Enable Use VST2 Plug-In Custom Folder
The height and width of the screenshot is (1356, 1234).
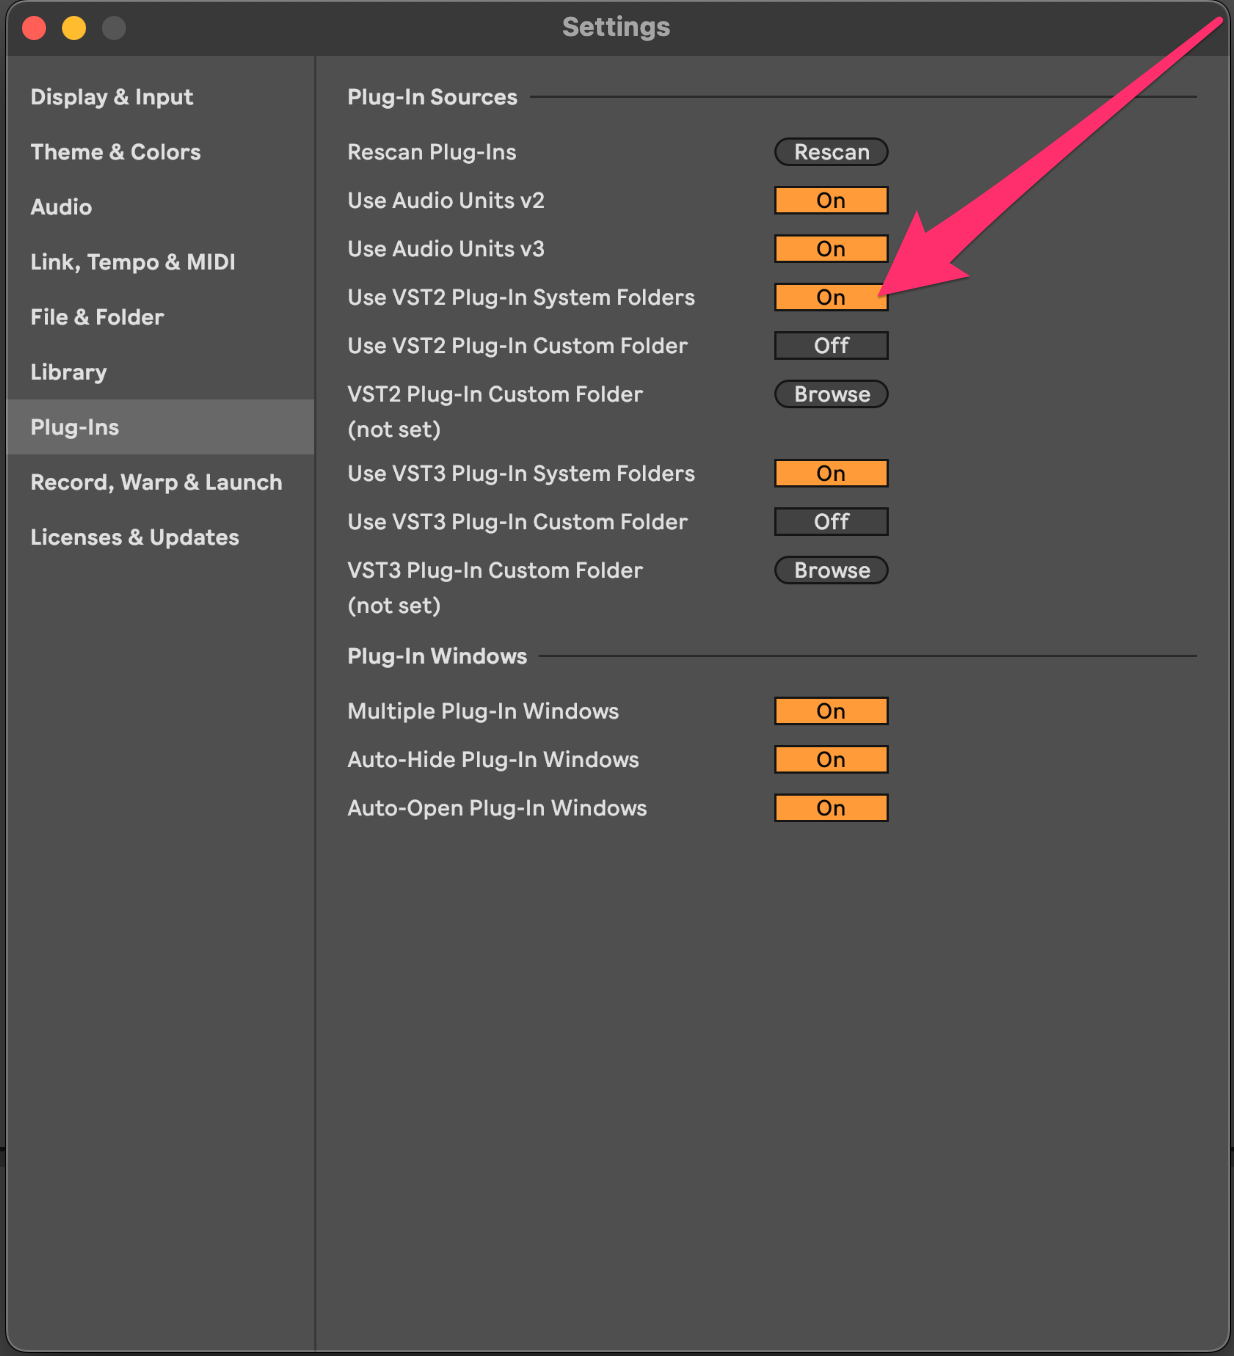coord(831,345)
